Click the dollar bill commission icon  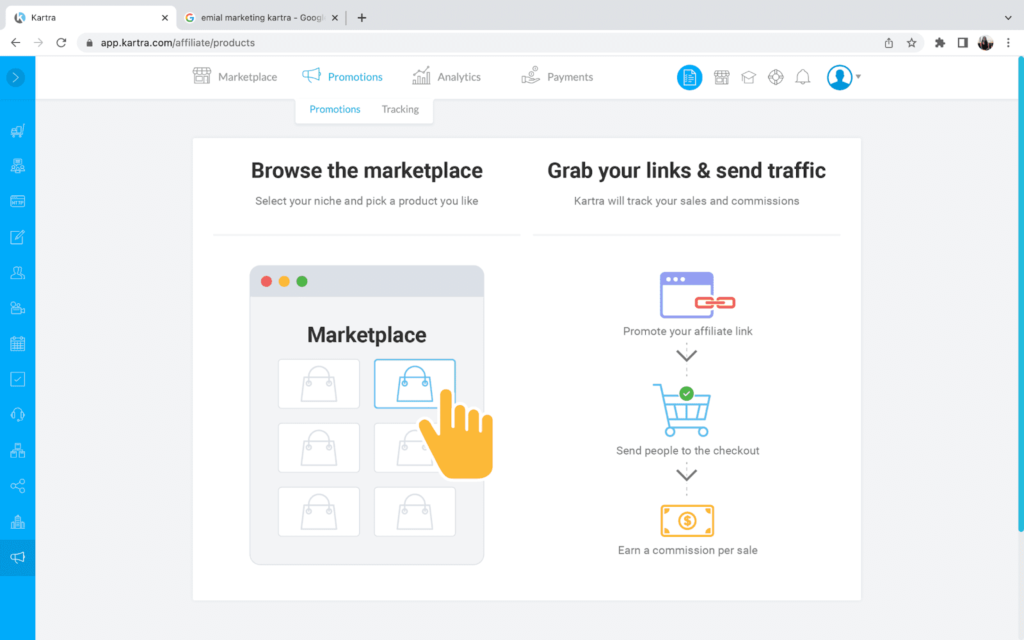point(687,520)
